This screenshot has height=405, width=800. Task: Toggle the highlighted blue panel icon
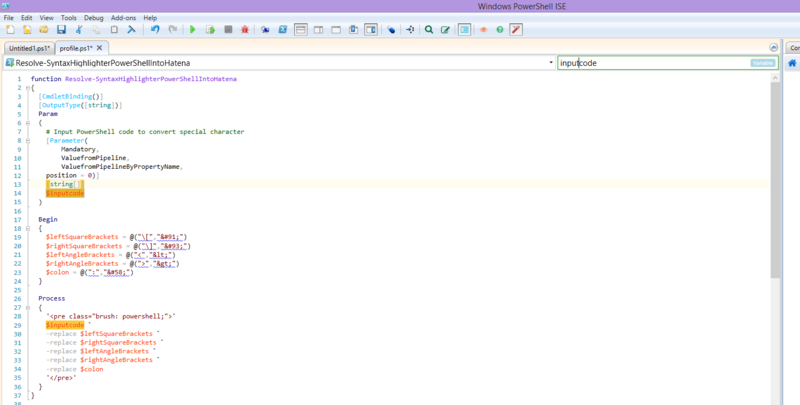464,30
